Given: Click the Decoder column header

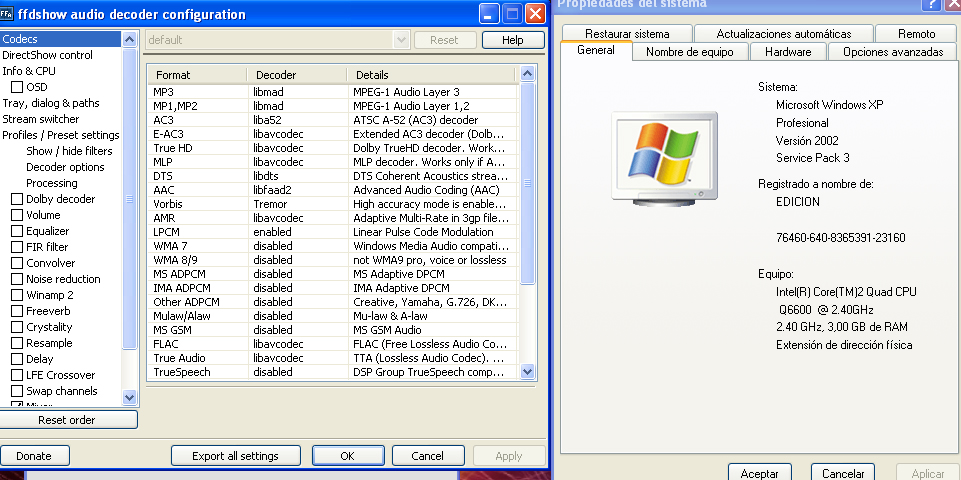Looking at the screenshot, I should coord(297,75).
